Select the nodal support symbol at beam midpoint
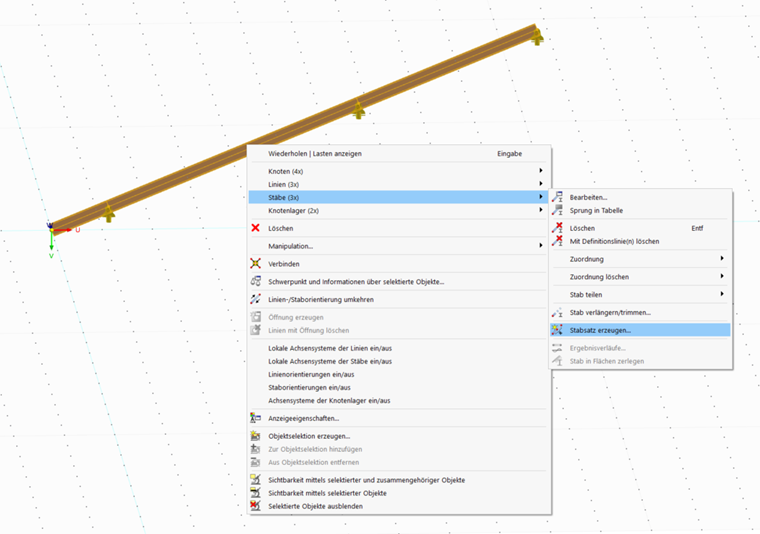 358,110
